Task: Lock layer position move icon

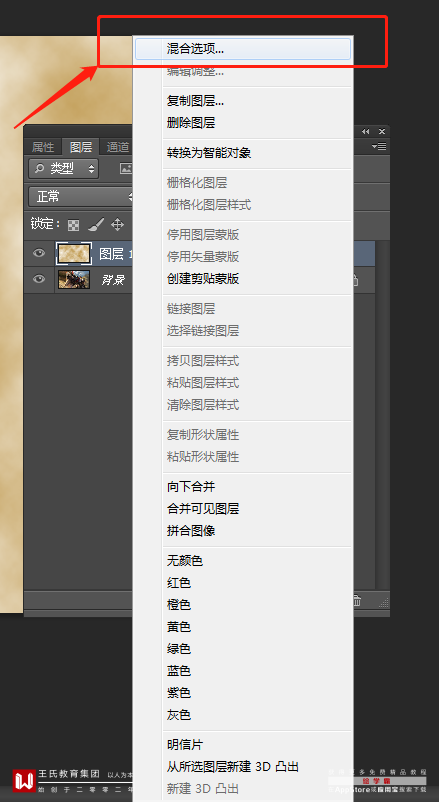Action: tap(118, 225)
